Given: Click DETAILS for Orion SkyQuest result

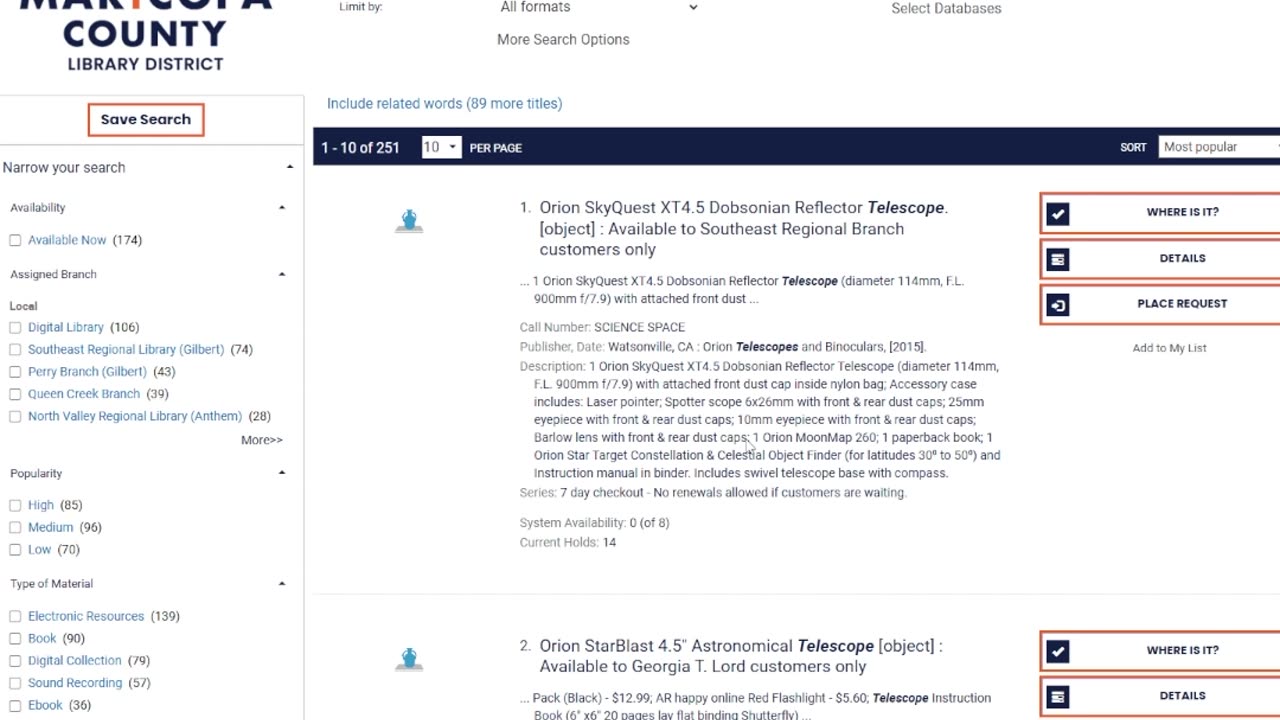Looking at the screenshot, I should [x=1160, y=258].
